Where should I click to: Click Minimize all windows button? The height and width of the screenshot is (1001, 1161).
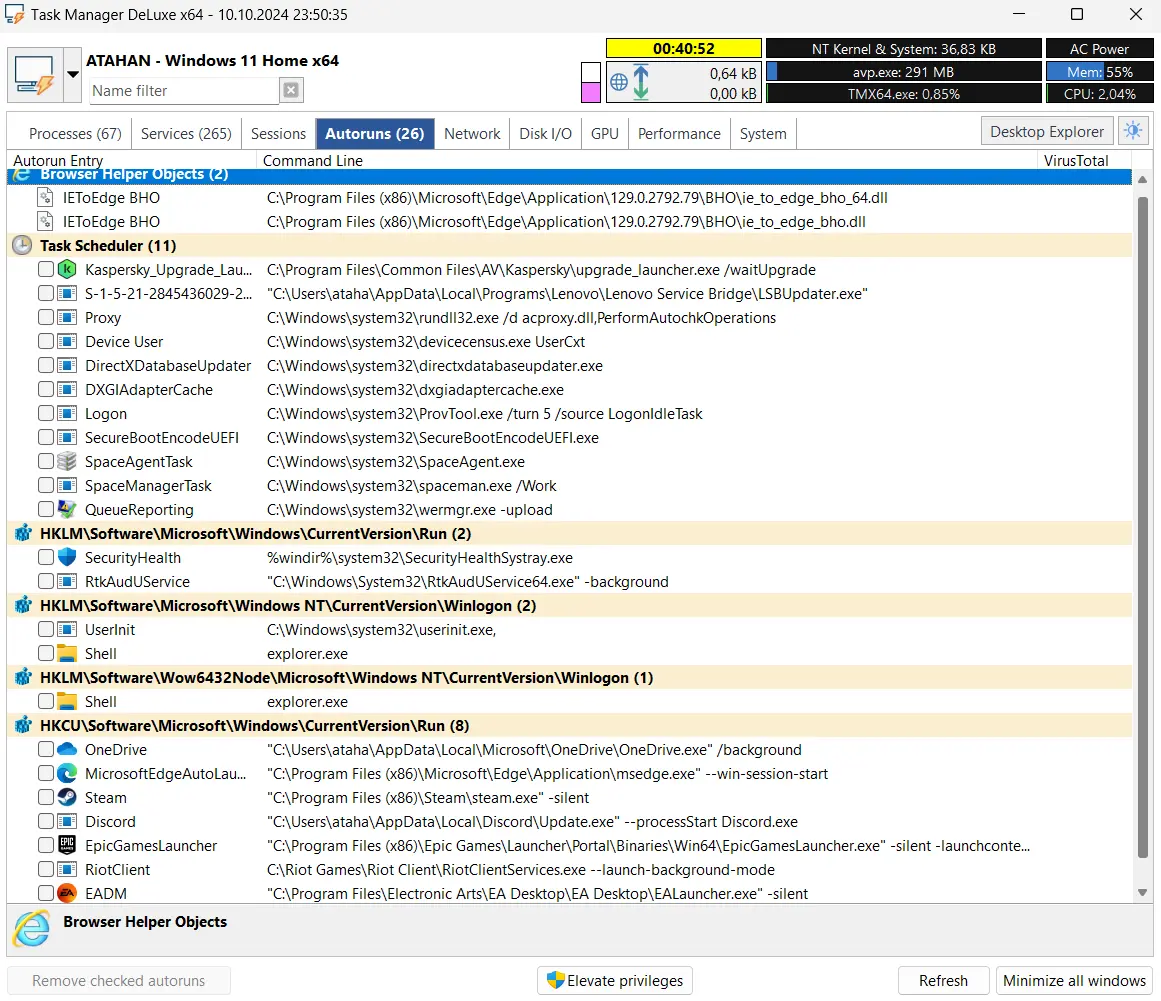tap(1074, 980)
